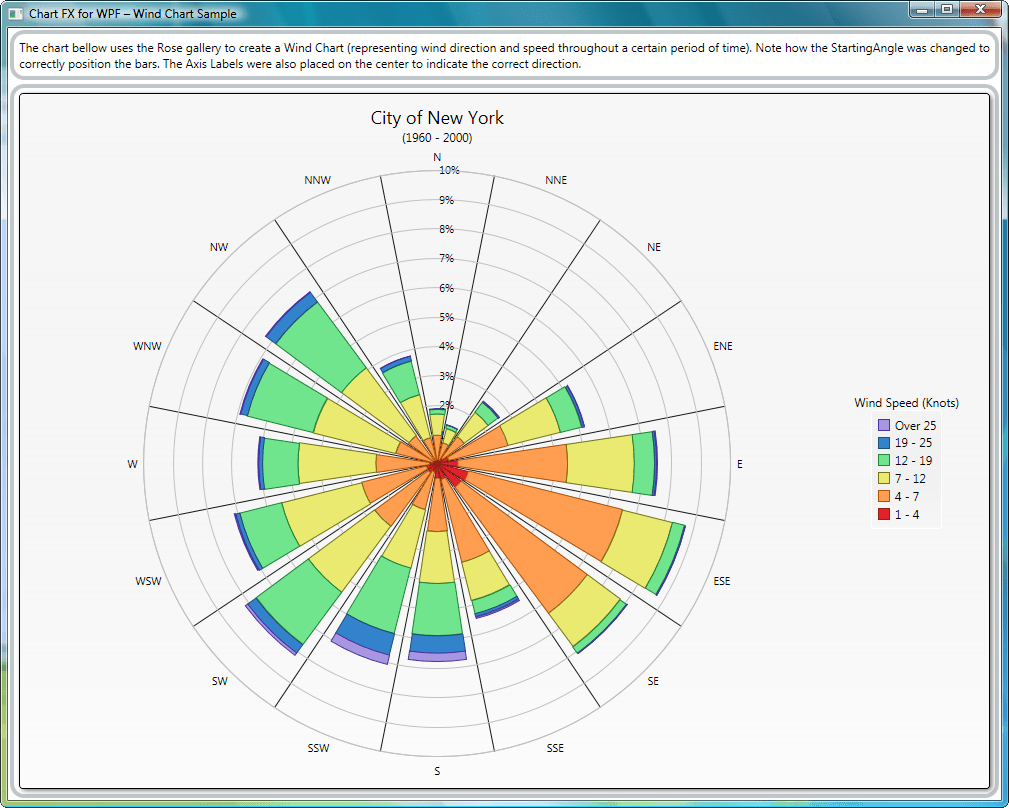Click the "(1960 - 2000)" subtitle text
This screenshot has height=808, width=1009.
click(436, 139)
